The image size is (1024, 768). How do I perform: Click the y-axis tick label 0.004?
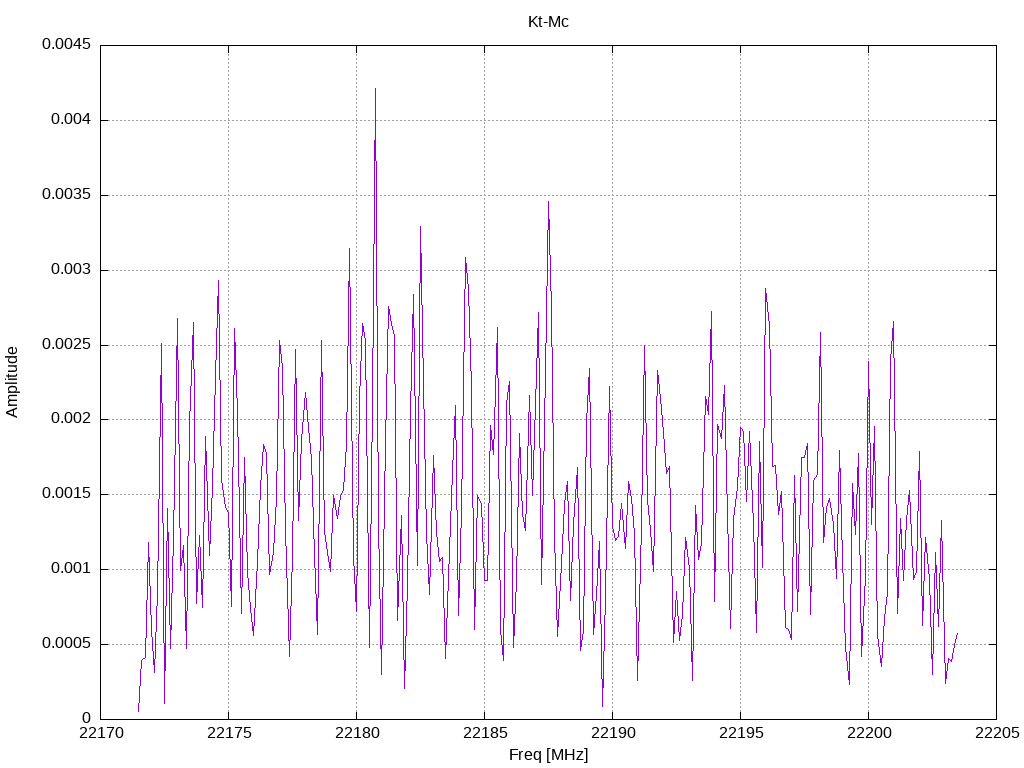pos(71,120)
